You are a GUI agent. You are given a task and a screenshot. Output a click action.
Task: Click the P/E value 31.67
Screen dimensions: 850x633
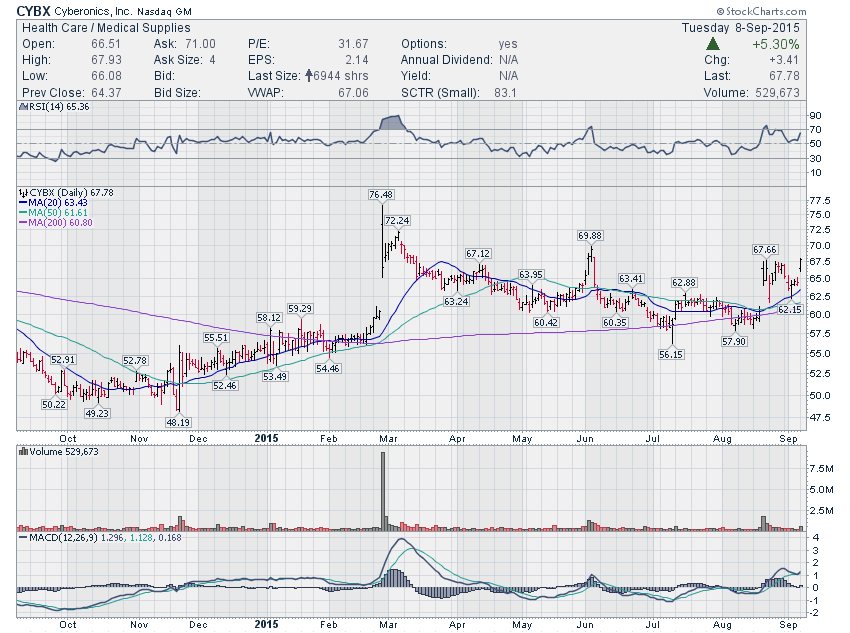353,44
